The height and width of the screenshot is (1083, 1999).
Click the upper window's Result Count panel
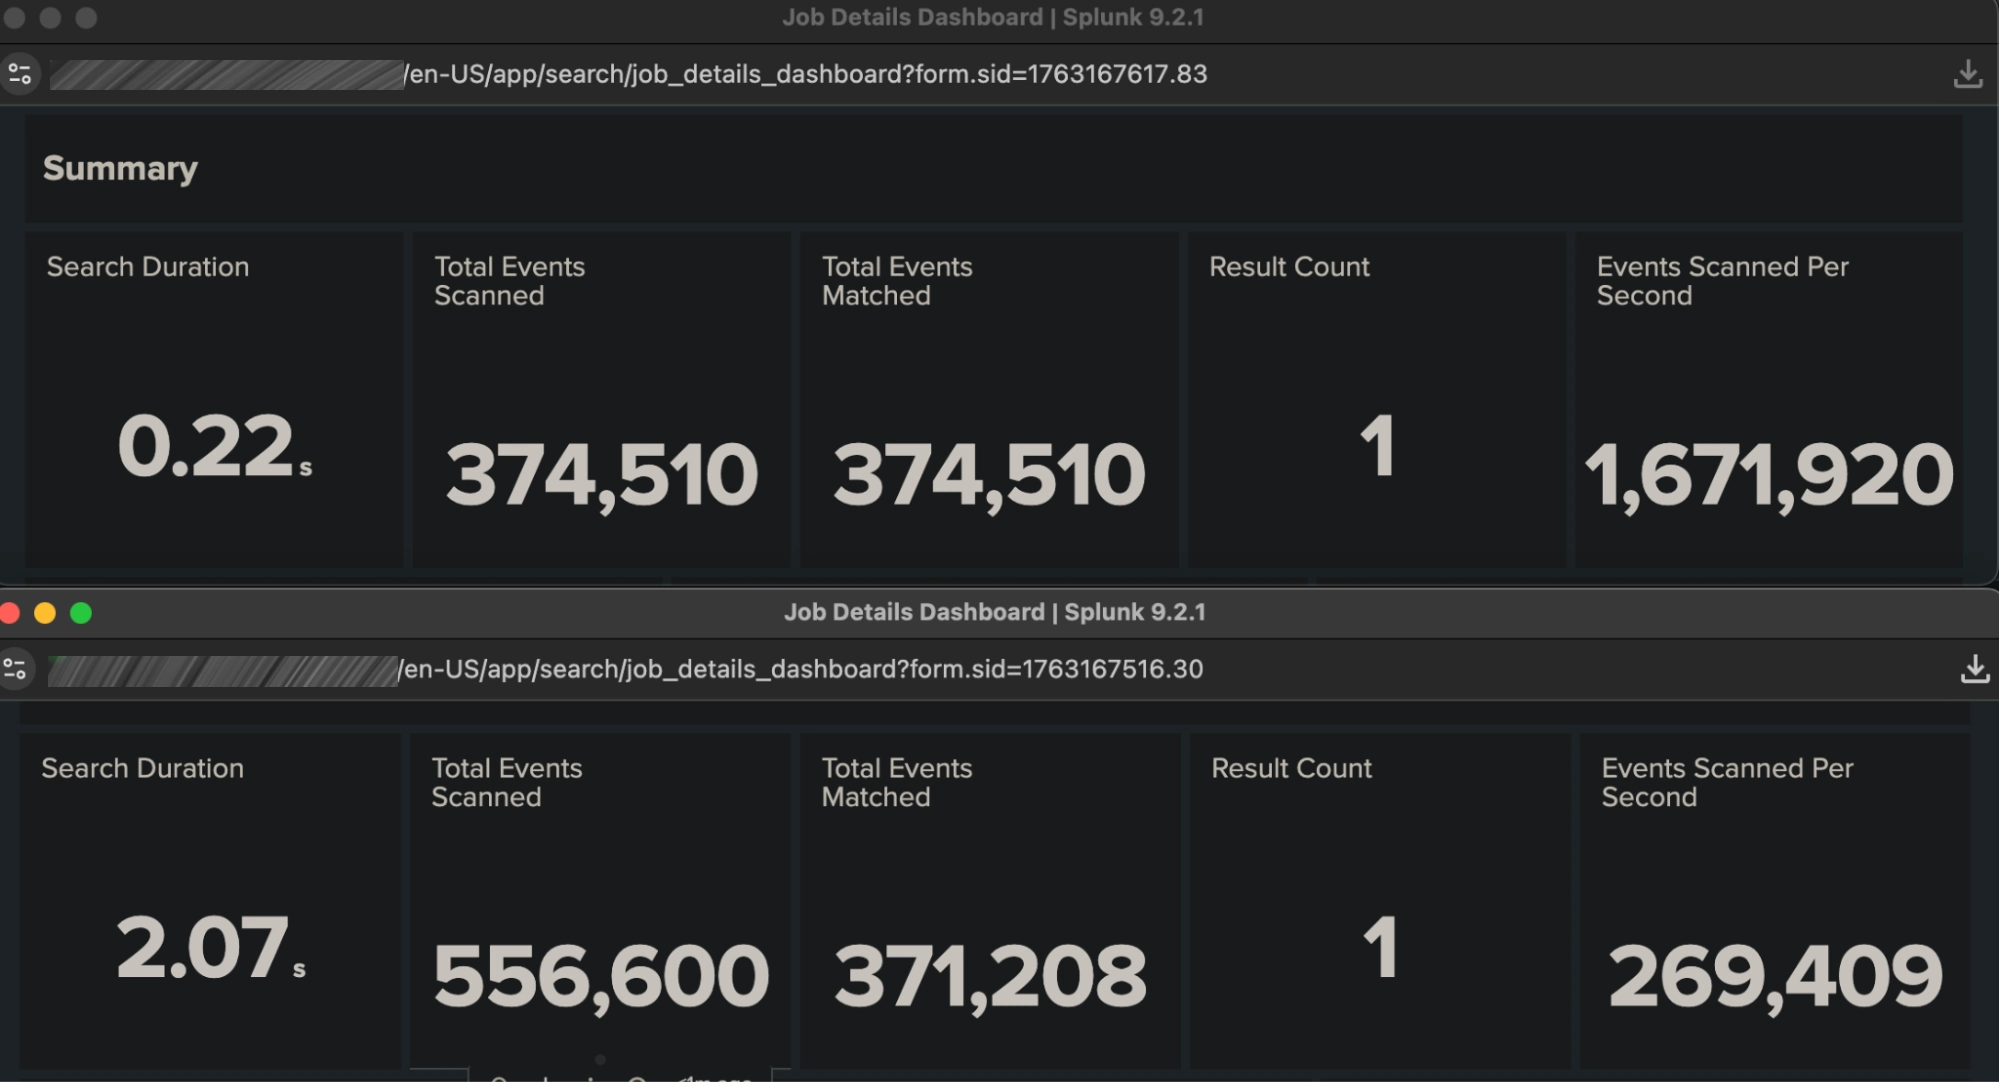click(x=1376, y=400)
